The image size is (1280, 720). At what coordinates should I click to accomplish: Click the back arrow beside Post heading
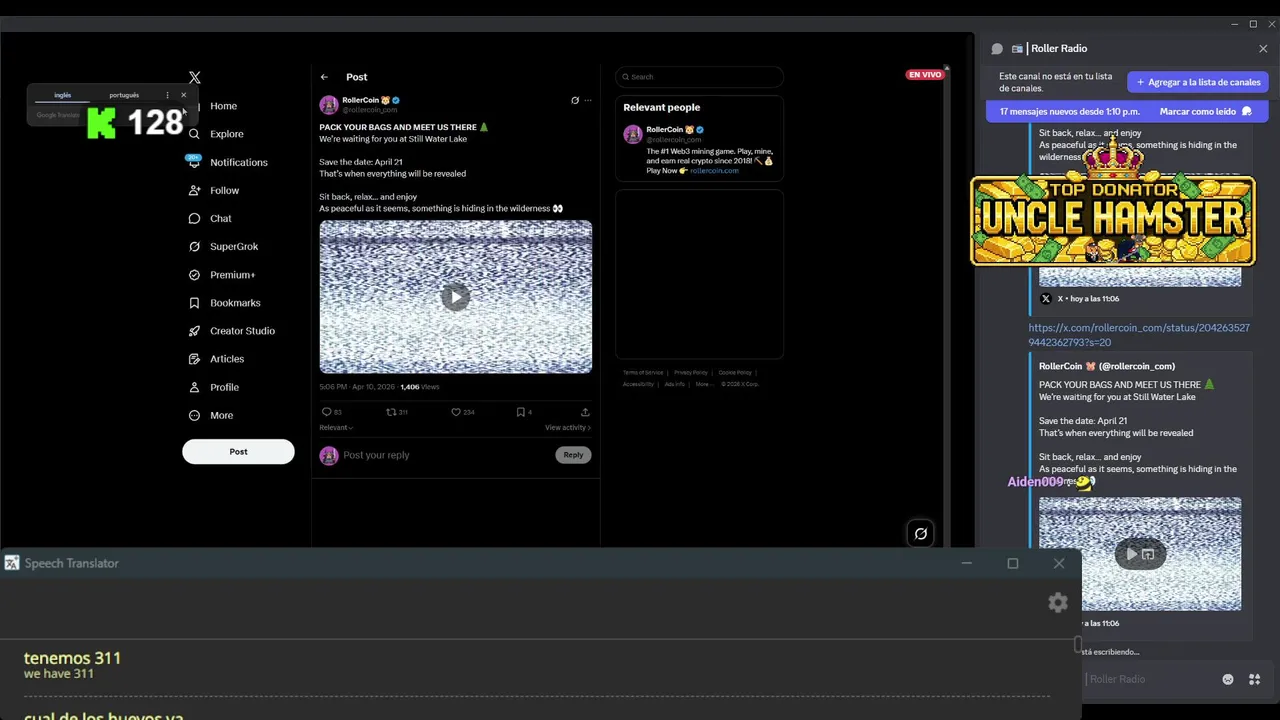[324, 77]
